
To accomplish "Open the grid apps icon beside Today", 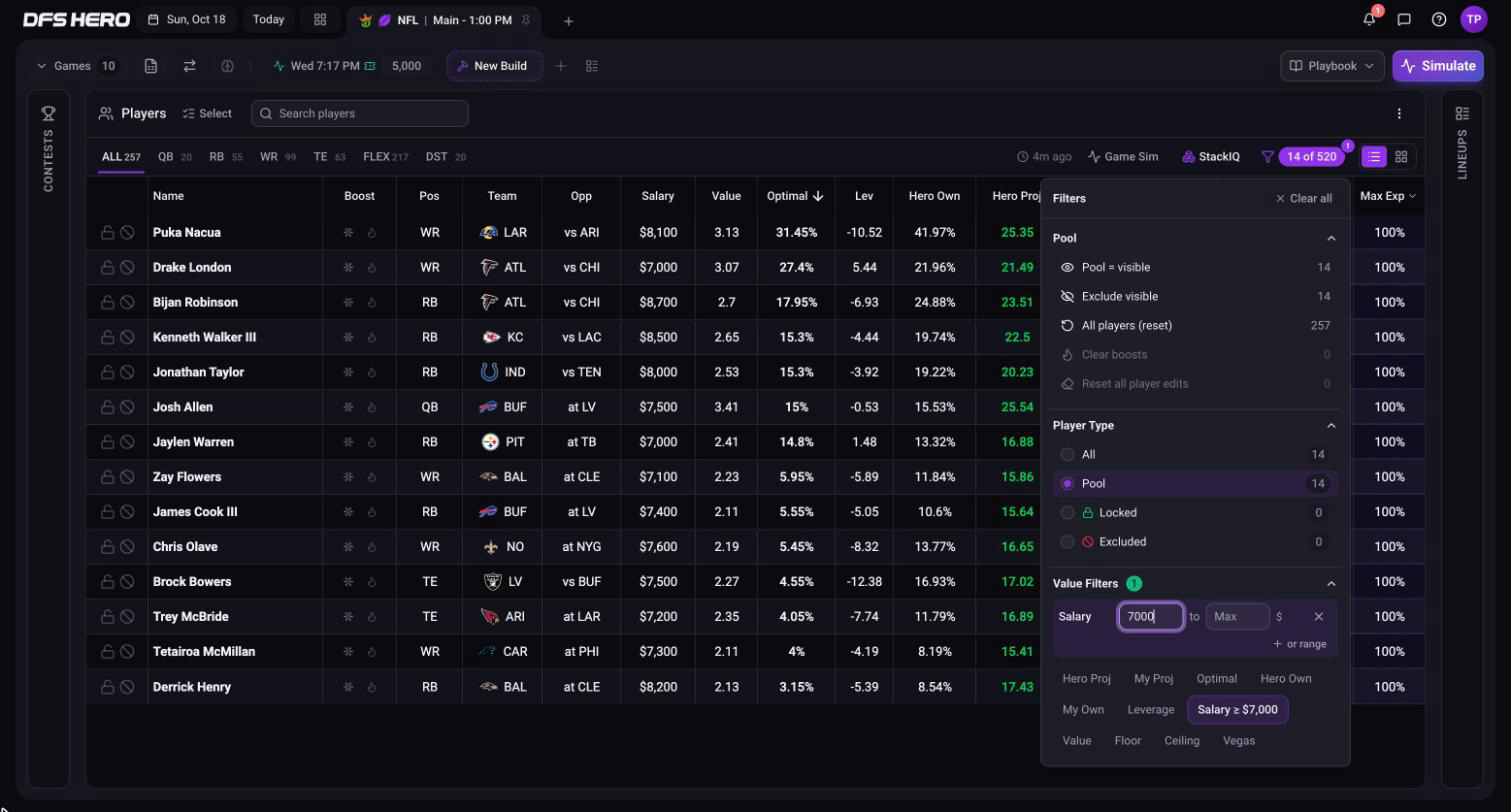I will tap(320, 19).
